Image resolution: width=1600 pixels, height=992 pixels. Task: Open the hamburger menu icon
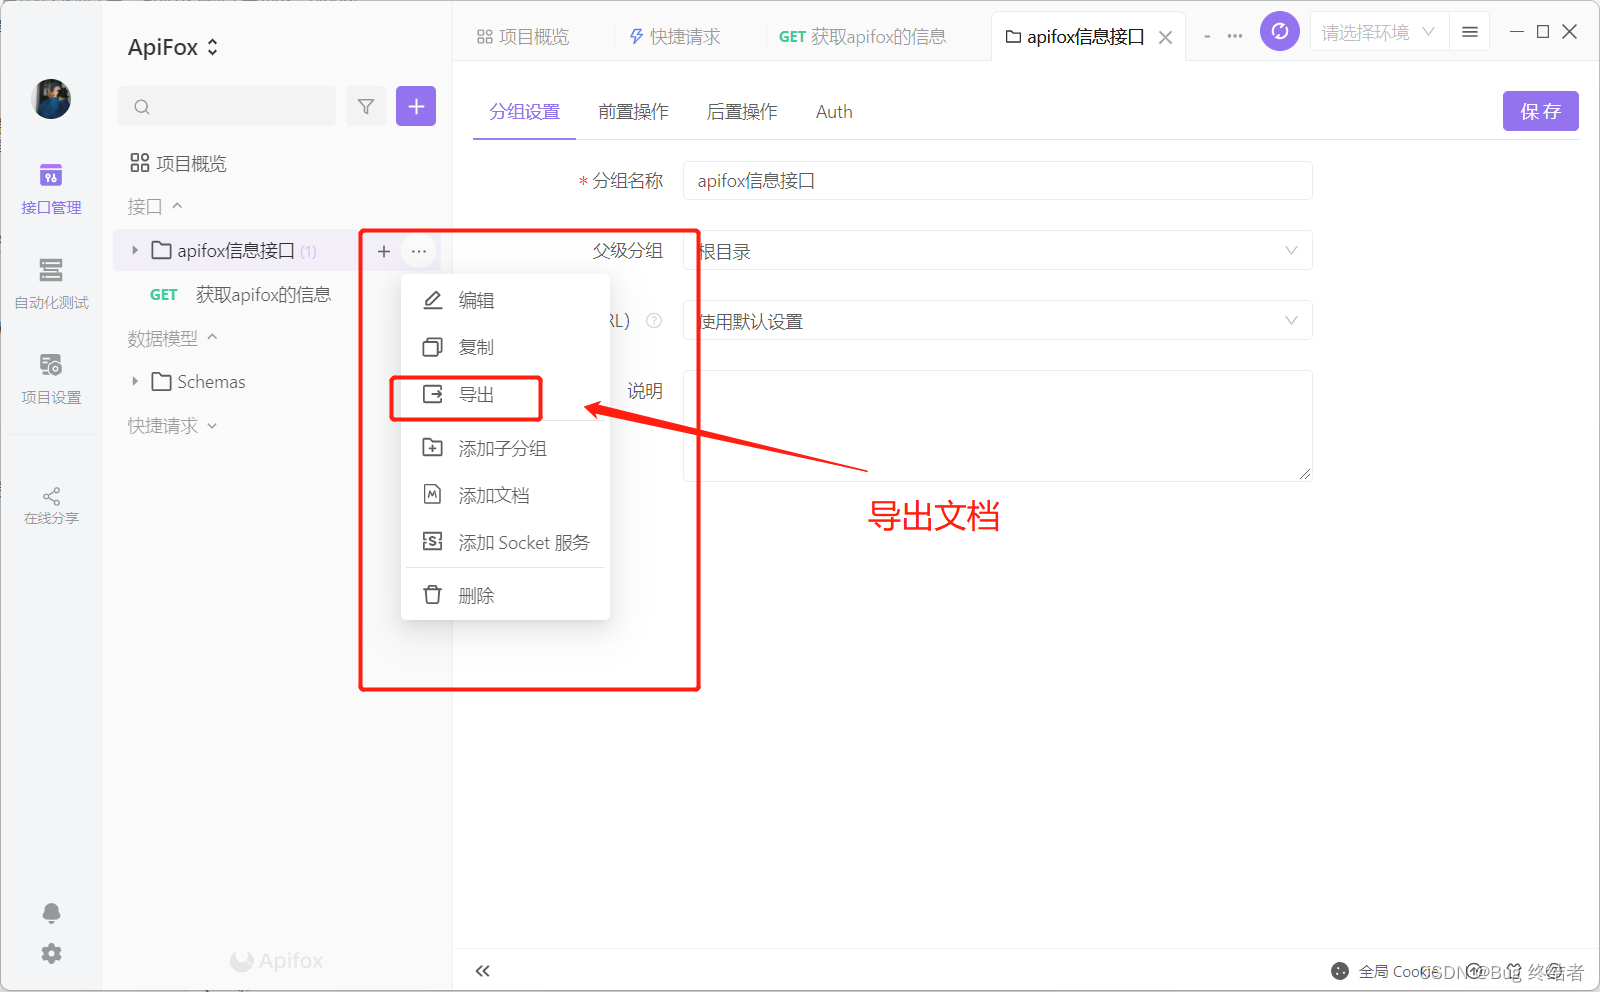(1470, 32)
